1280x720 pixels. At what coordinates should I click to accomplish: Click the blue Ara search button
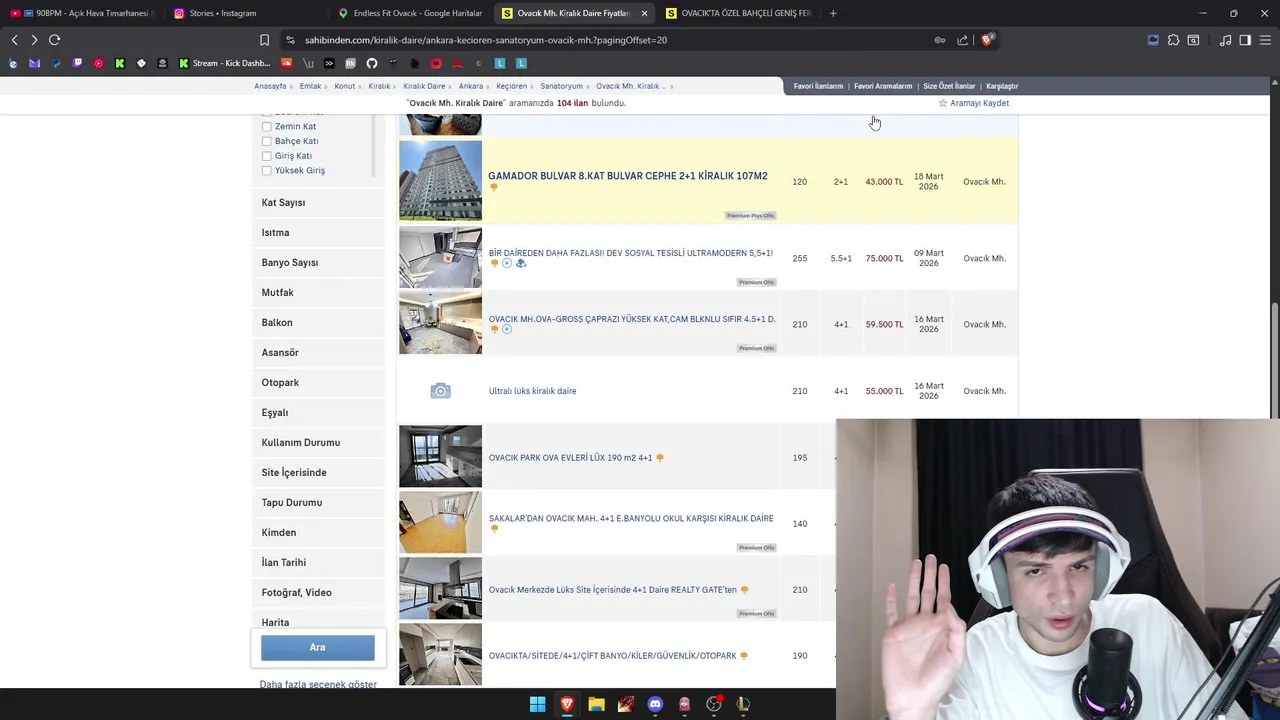(318, 647)
